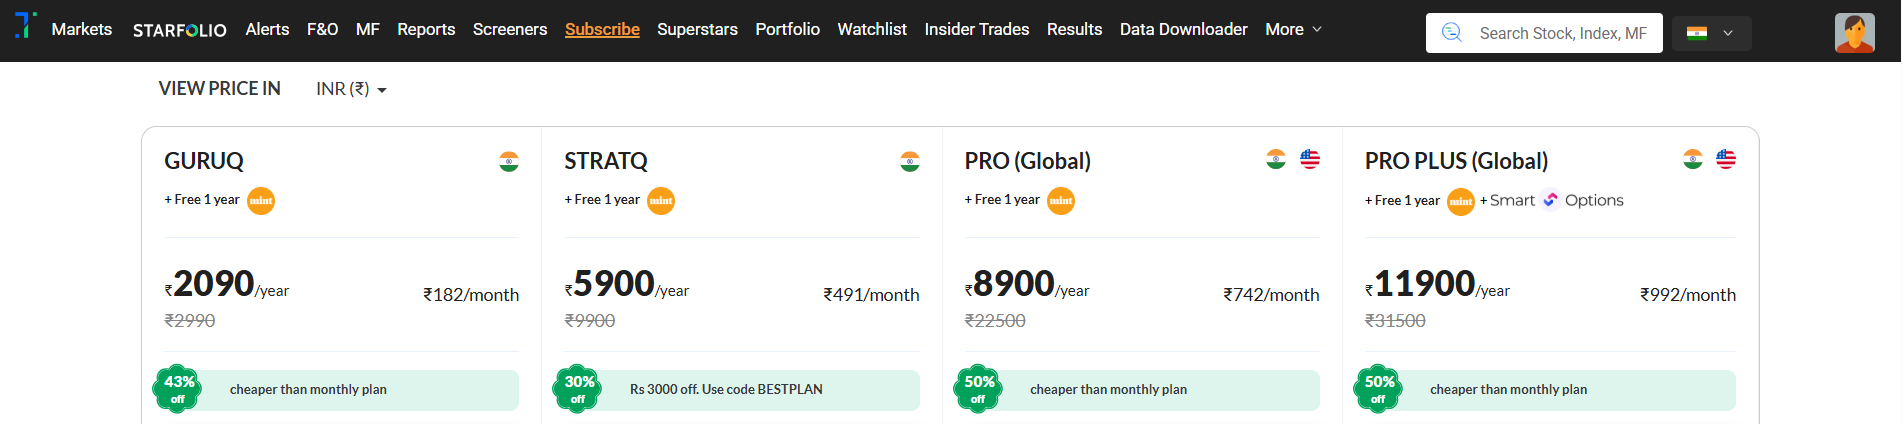The width and height of the screenshot is (1903, 424).
Task: Click the India flag on STRATQ plan
Action: 909,162
